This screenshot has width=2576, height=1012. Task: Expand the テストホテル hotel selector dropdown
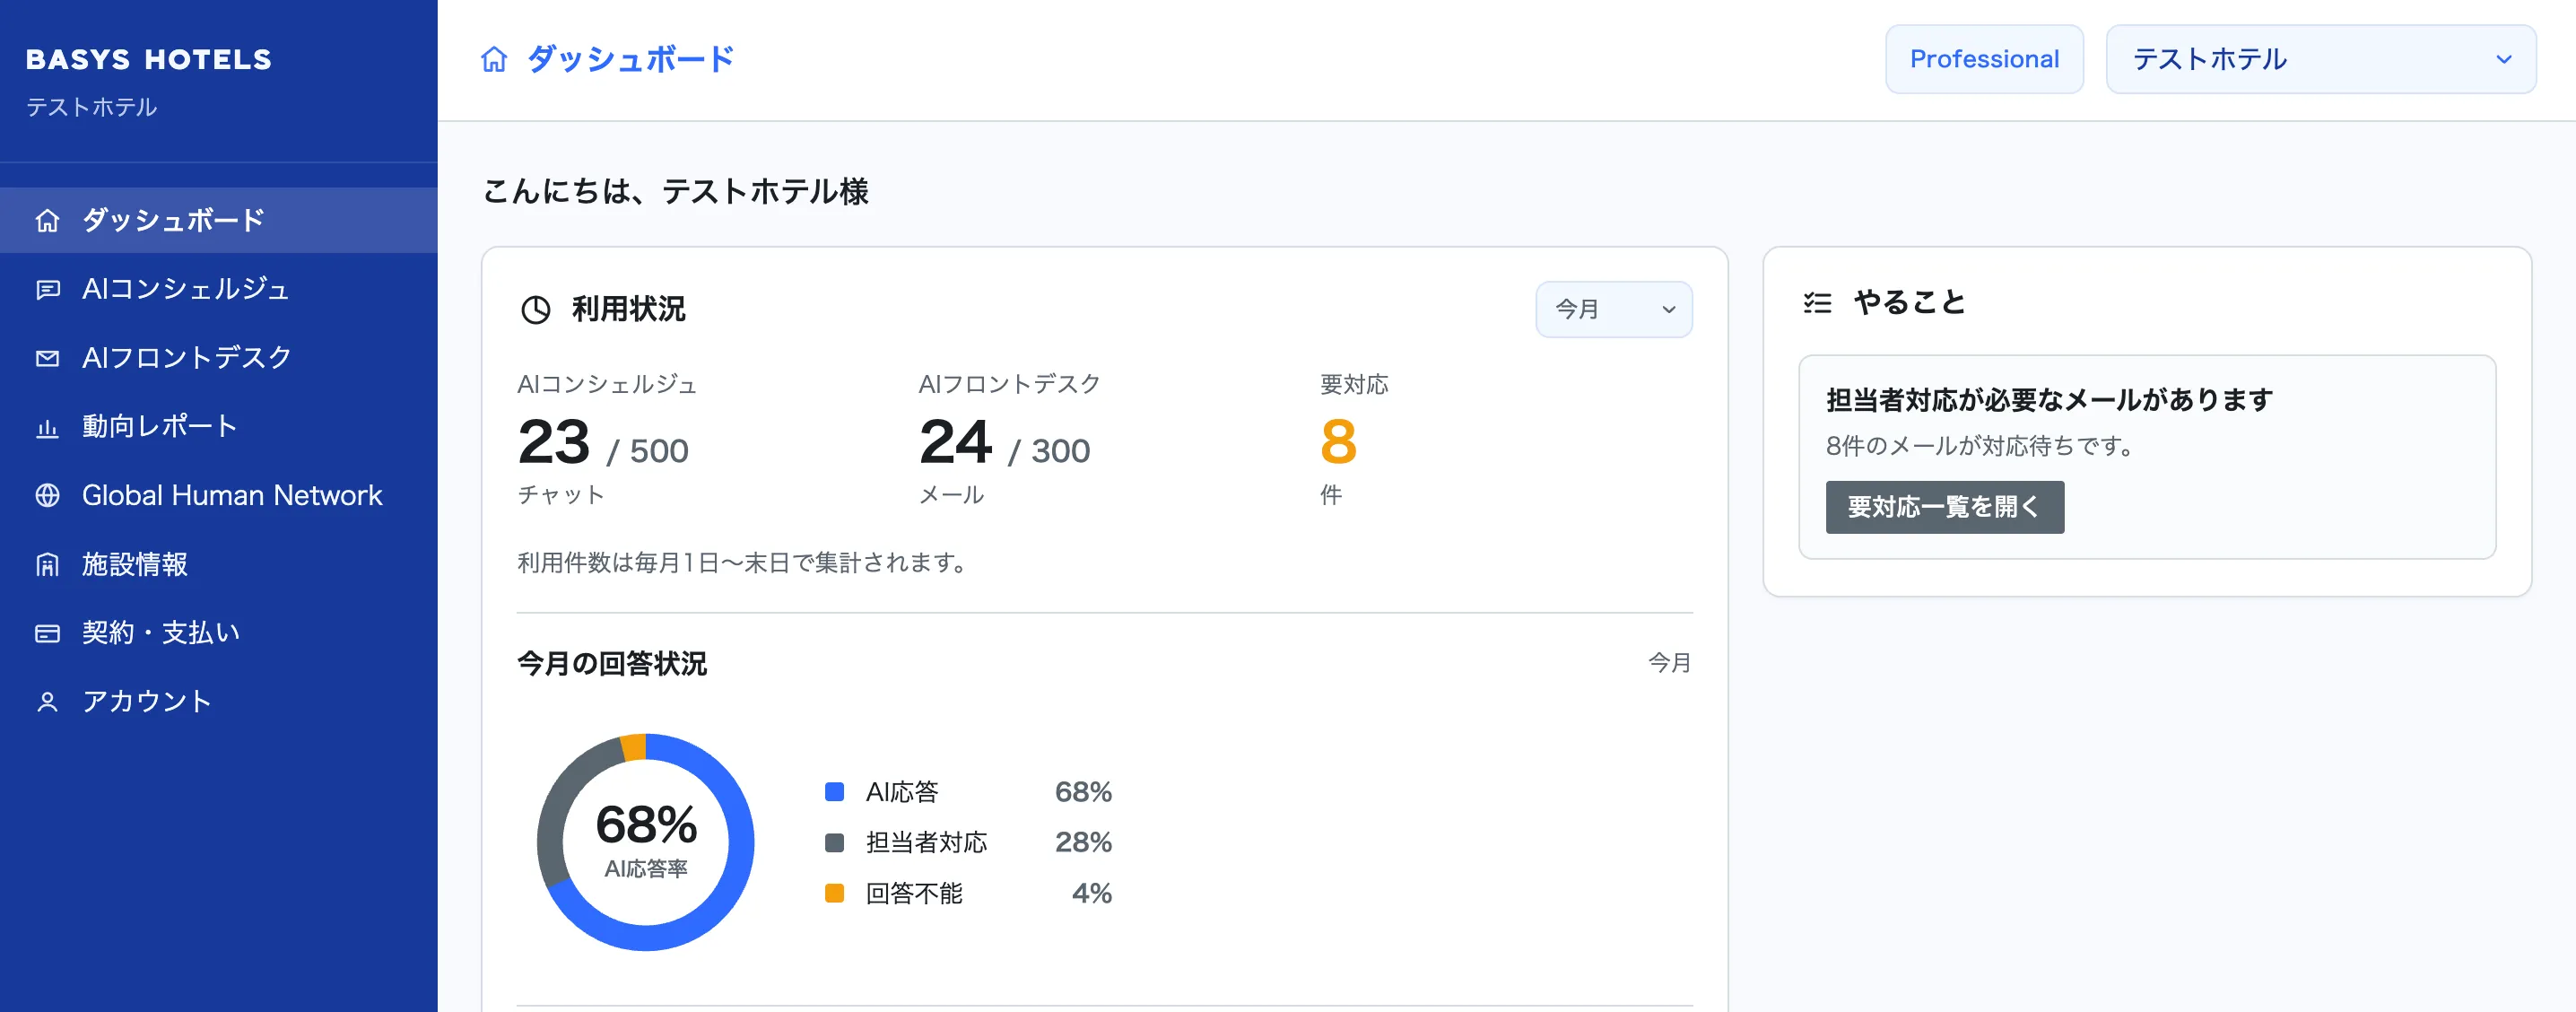pos(2320,59)
